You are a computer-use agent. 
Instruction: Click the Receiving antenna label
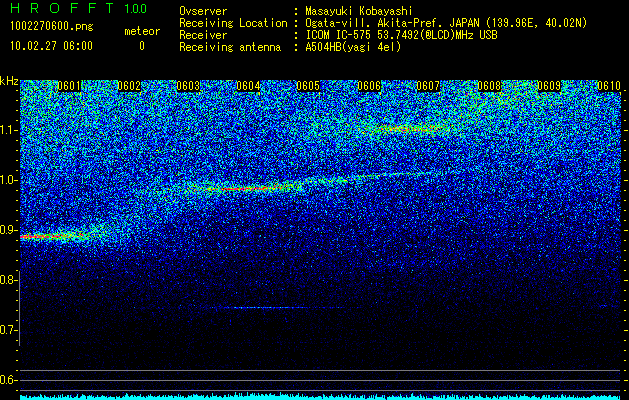pyautogui.click(x=230, y=47)
